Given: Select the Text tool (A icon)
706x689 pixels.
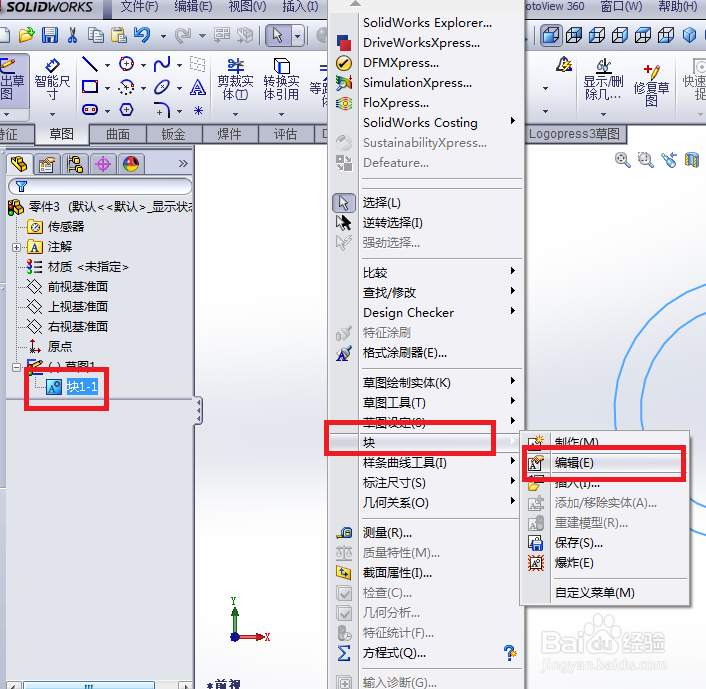Looking at the screenshot, I should click(198, 87).
